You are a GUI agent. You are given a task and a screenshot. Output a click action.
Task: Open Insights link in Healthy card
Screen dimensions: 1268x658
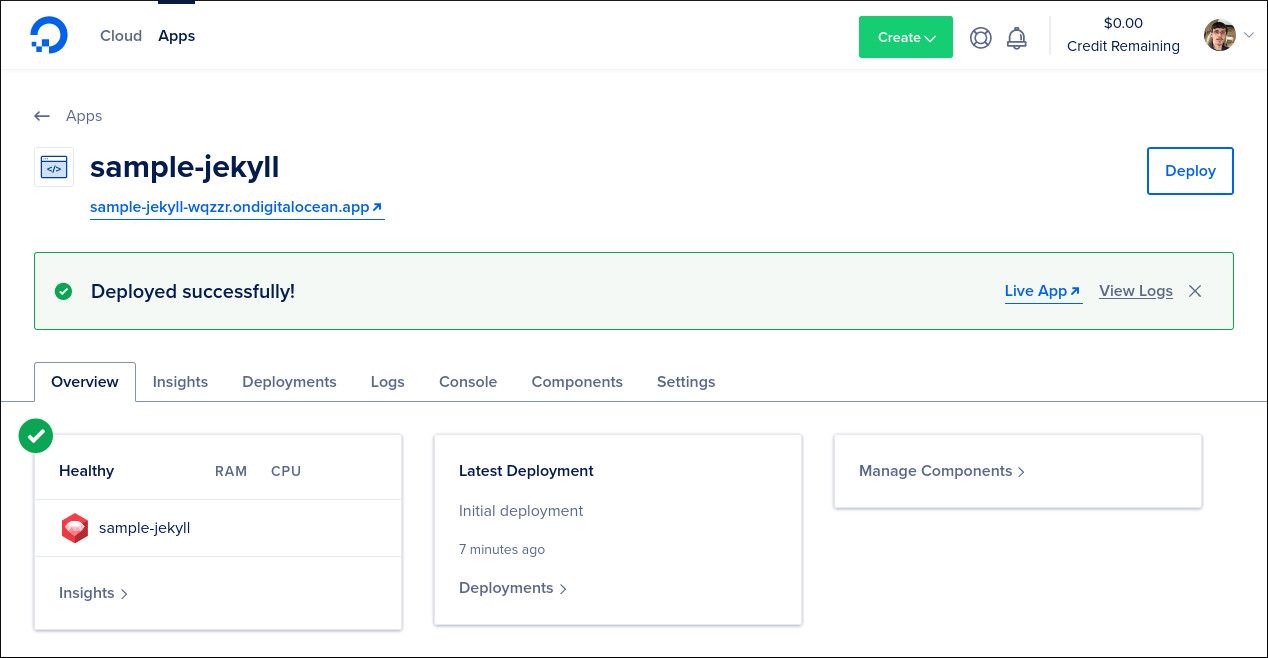(x=93, y=593)
